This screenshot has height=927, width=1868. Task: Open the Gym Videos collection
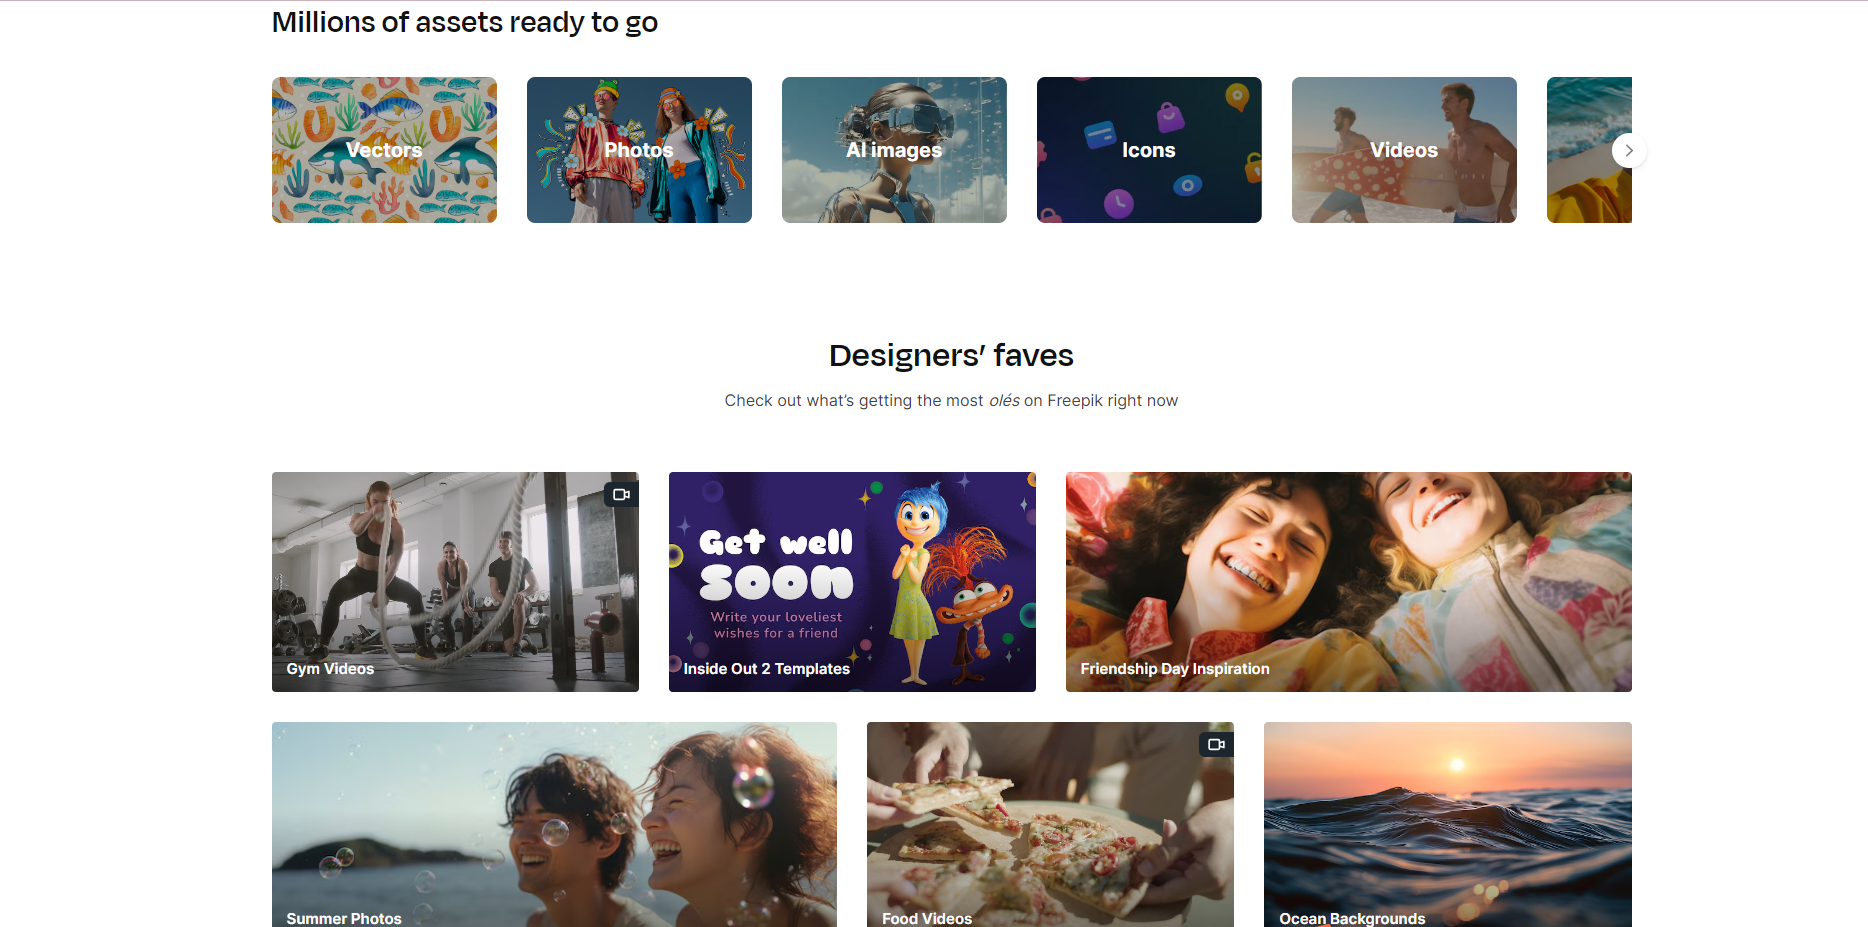455,582
